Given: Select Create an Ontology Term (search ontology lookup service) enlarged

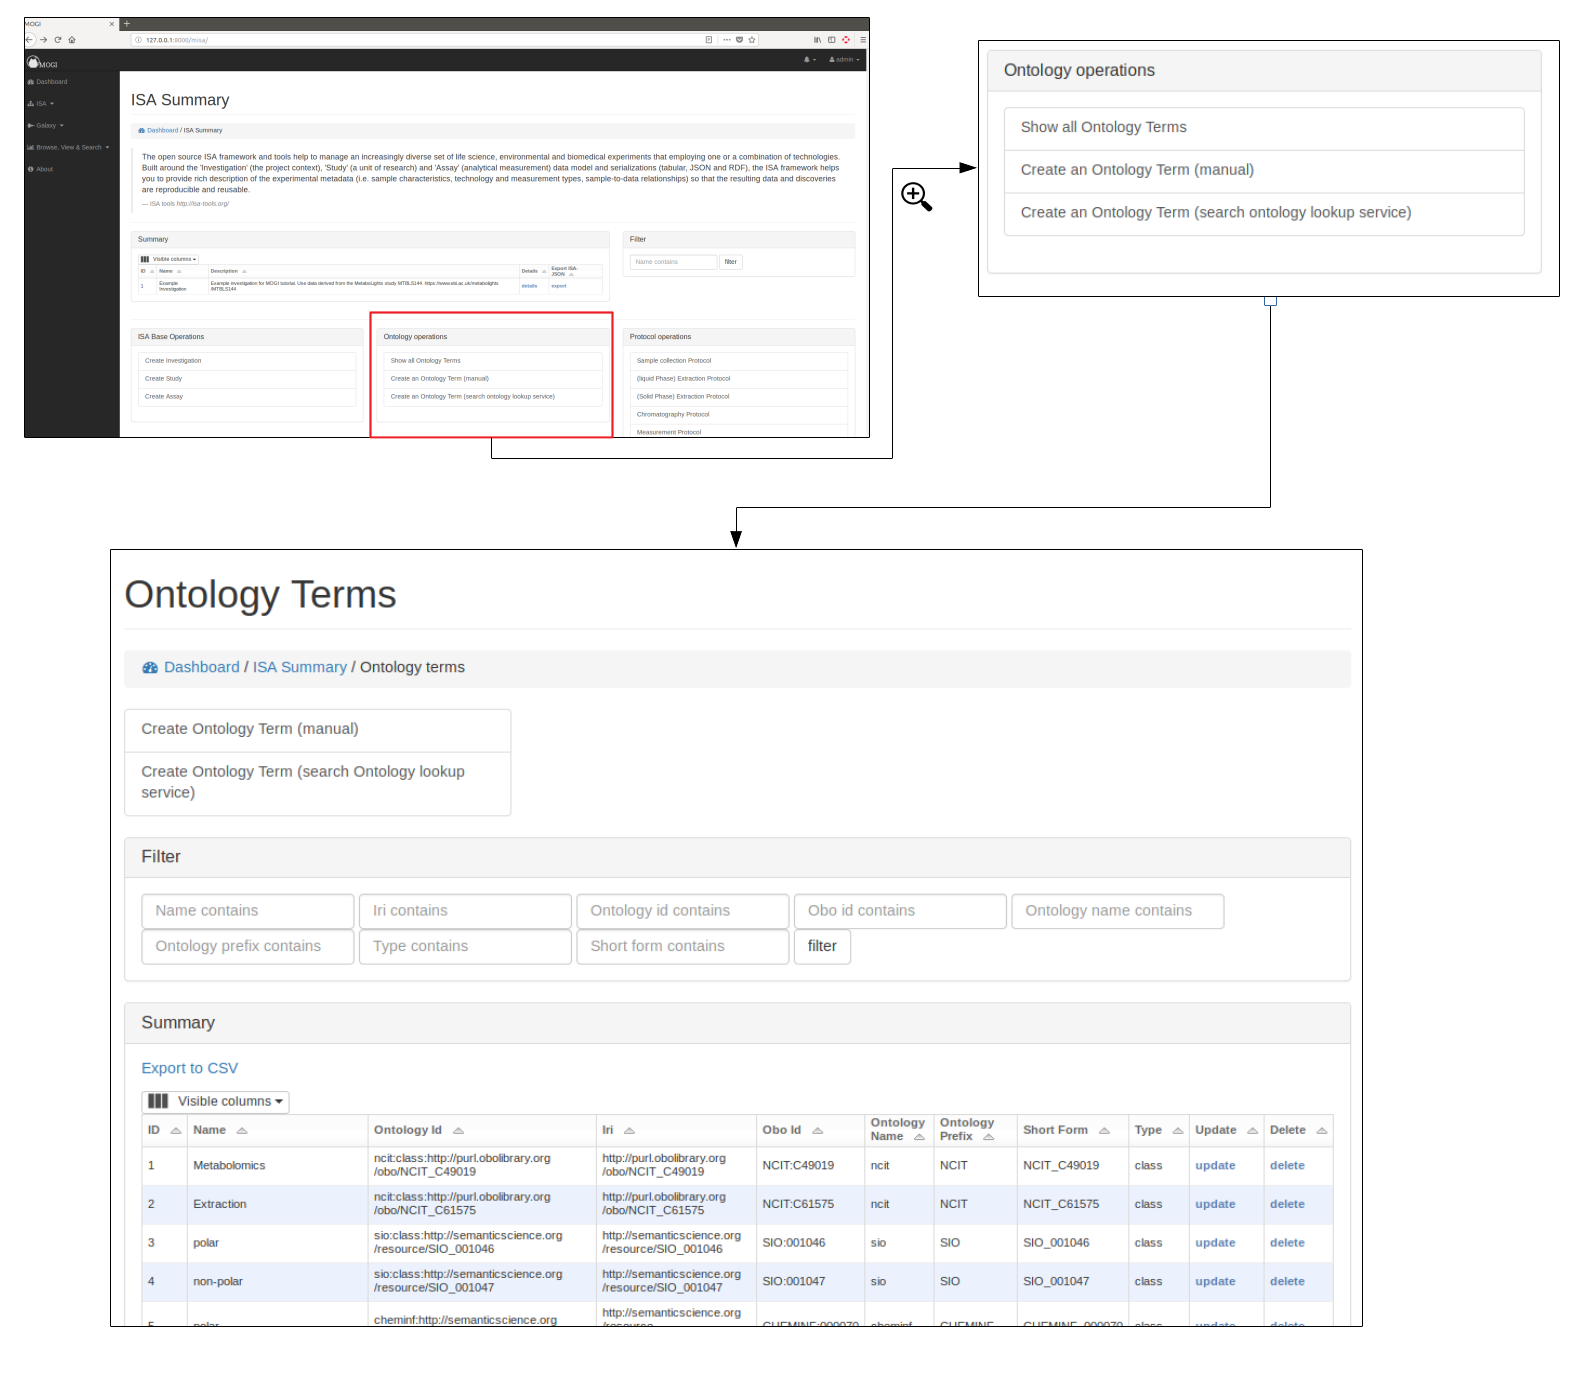Looking at the screenshot, I should pyautogui.click(x=1264, y=214).
